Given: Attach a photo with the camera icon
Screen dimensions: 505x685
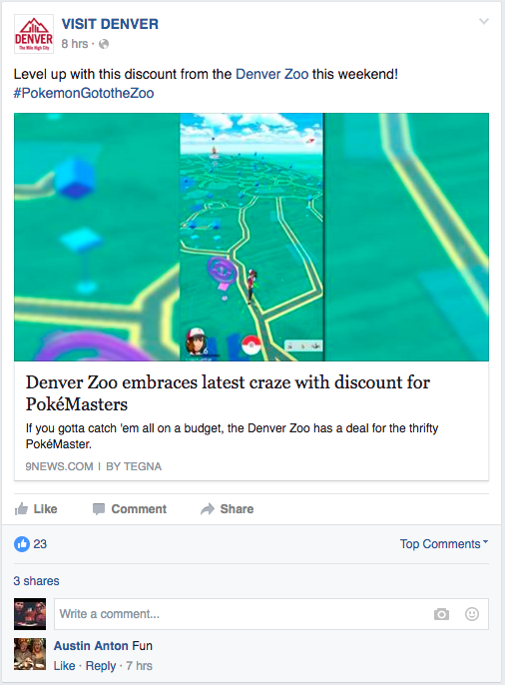Looking at the screenshot, I should 441,614.
